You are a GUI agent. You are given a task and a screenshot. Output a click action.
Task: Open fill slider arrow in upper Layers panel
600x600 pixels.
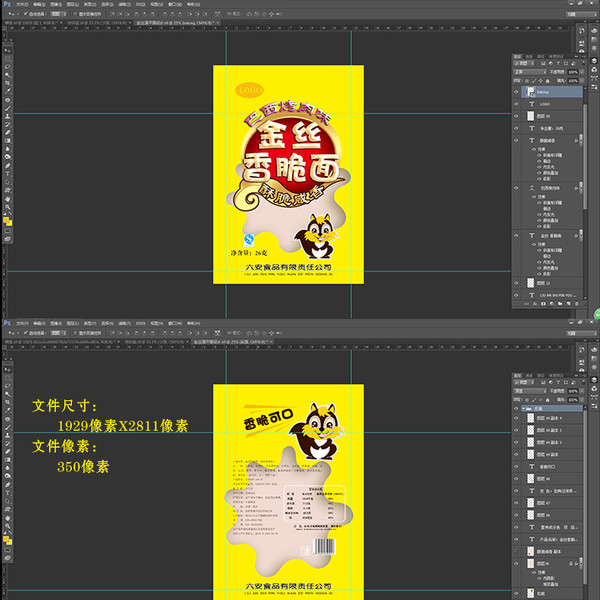tap(582, 81)
